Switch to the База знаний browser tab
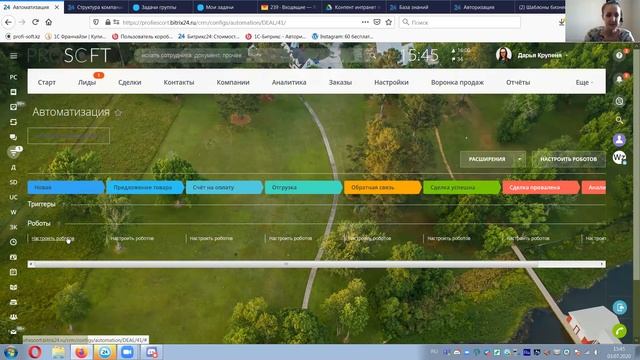640x360 pixels. click(x=417, y=7)
